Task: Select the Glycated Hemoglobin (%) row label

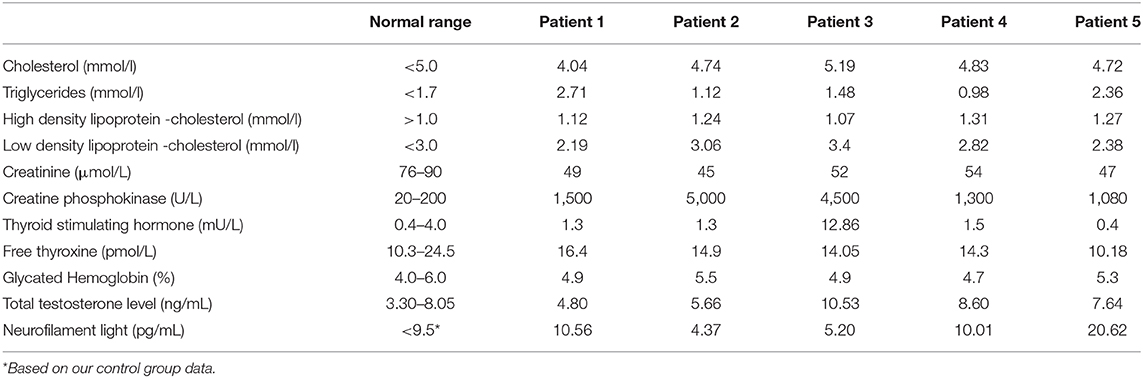Action: pos(78,276)
